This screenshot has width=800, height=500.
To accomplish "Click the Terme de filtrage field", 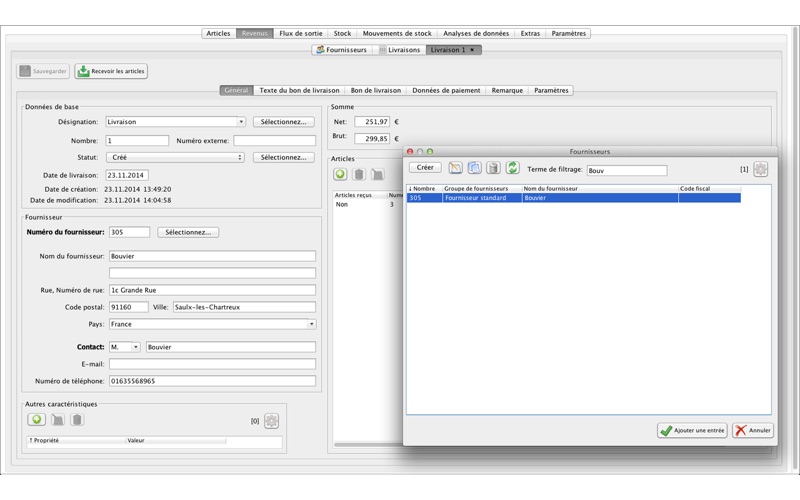I will pyautogui.click(x=627, y=170).
